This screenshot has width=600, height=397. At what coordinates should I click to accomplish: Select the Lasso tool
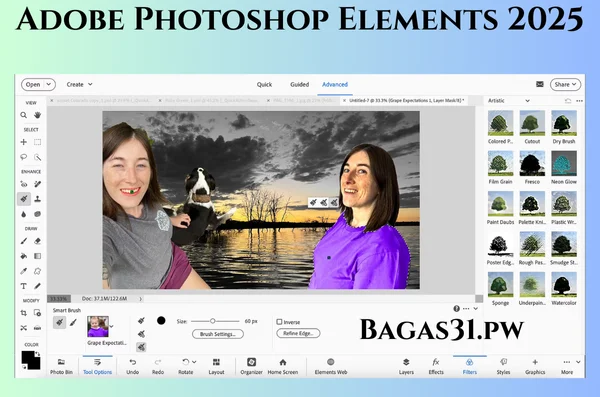24,157
